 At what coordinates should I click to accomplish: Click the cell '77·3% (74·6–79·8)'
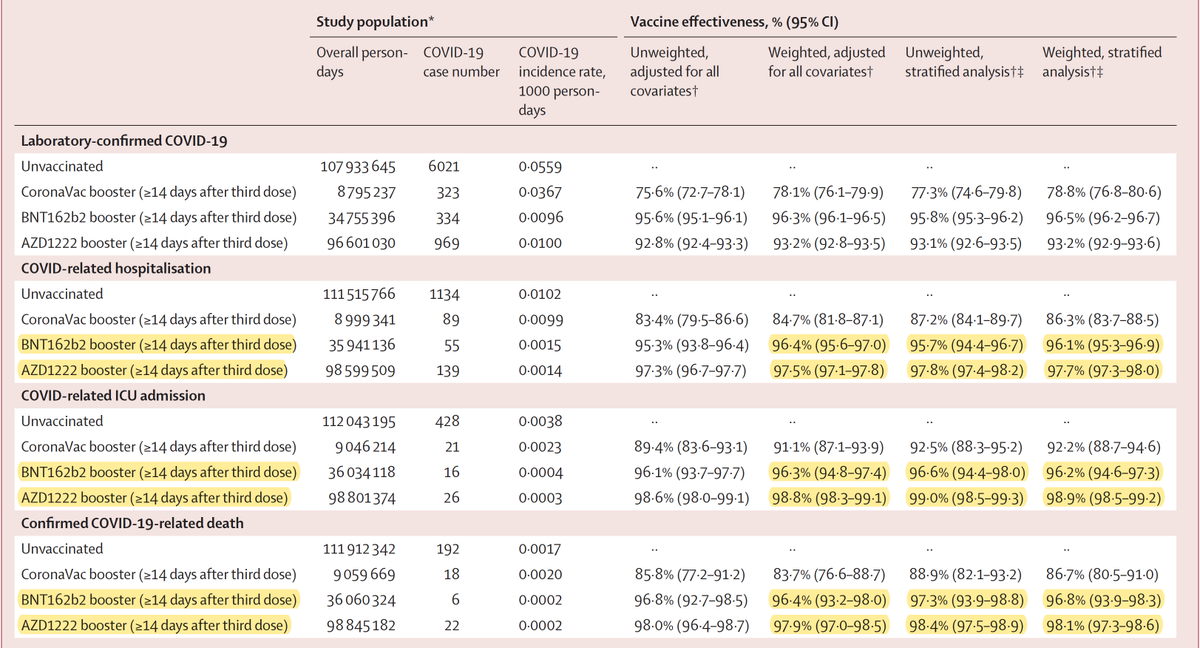[964, 192]
